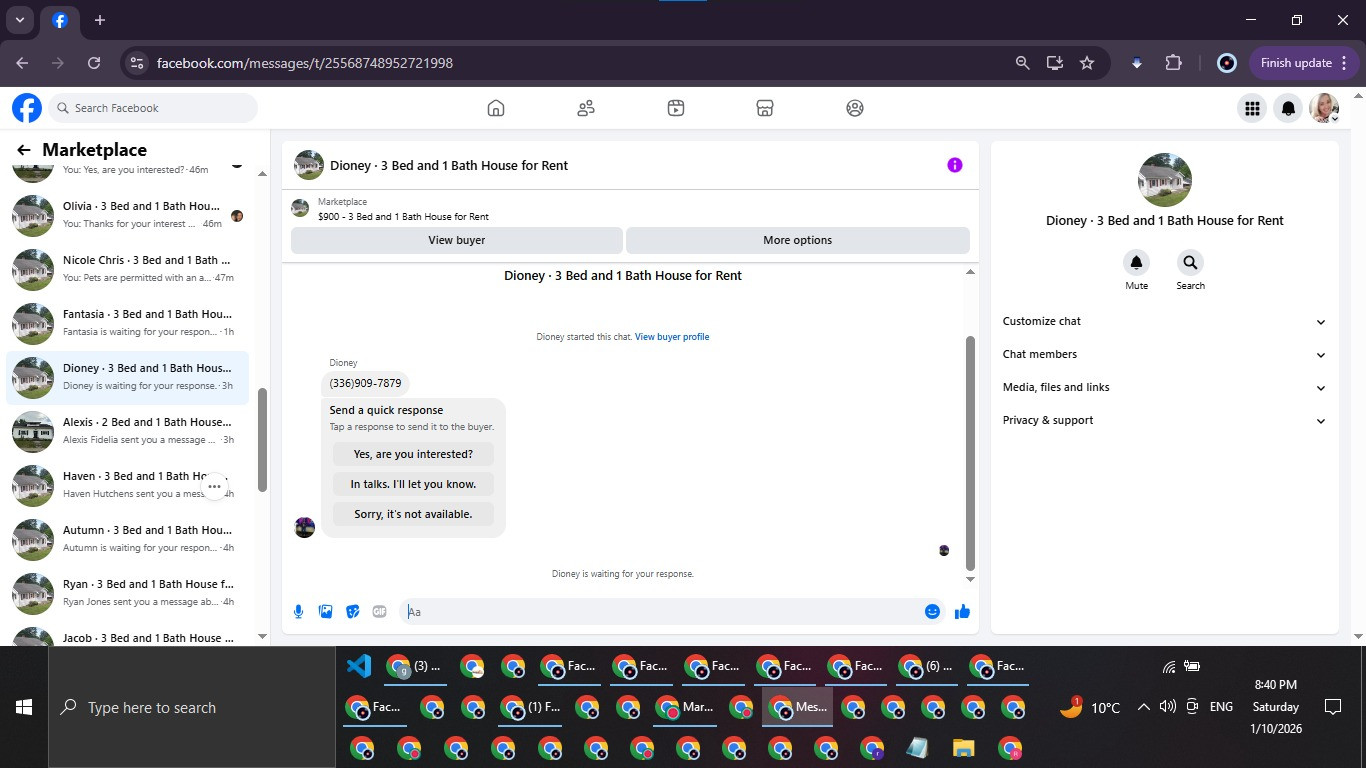This screenshot has height=768, width=1366.
Task: Send quick reply "Yes, are you interested?"
Action: (413, 454)
